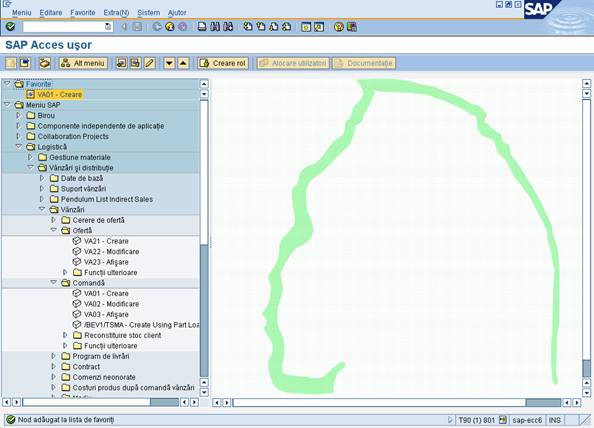The width and height of the screenshot is (594, 428).
Task: Open the Favorite menu
Action: tap(83, 12)
